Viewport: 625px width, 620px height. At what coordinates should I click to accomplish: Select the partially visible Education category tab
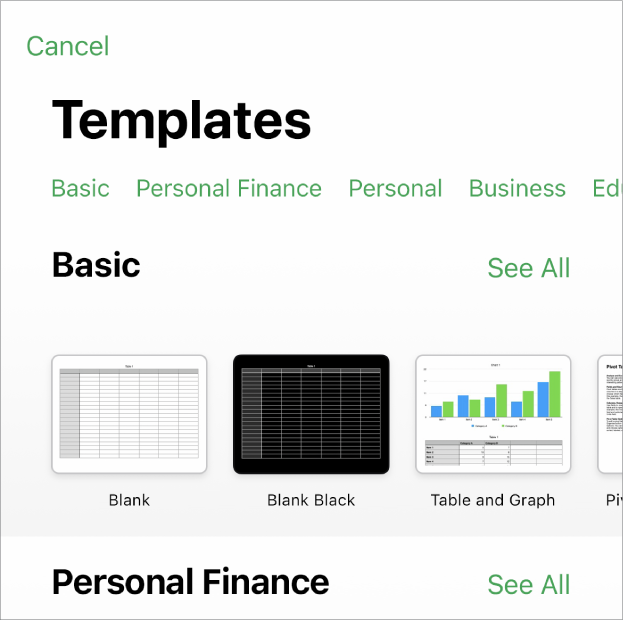606,188
